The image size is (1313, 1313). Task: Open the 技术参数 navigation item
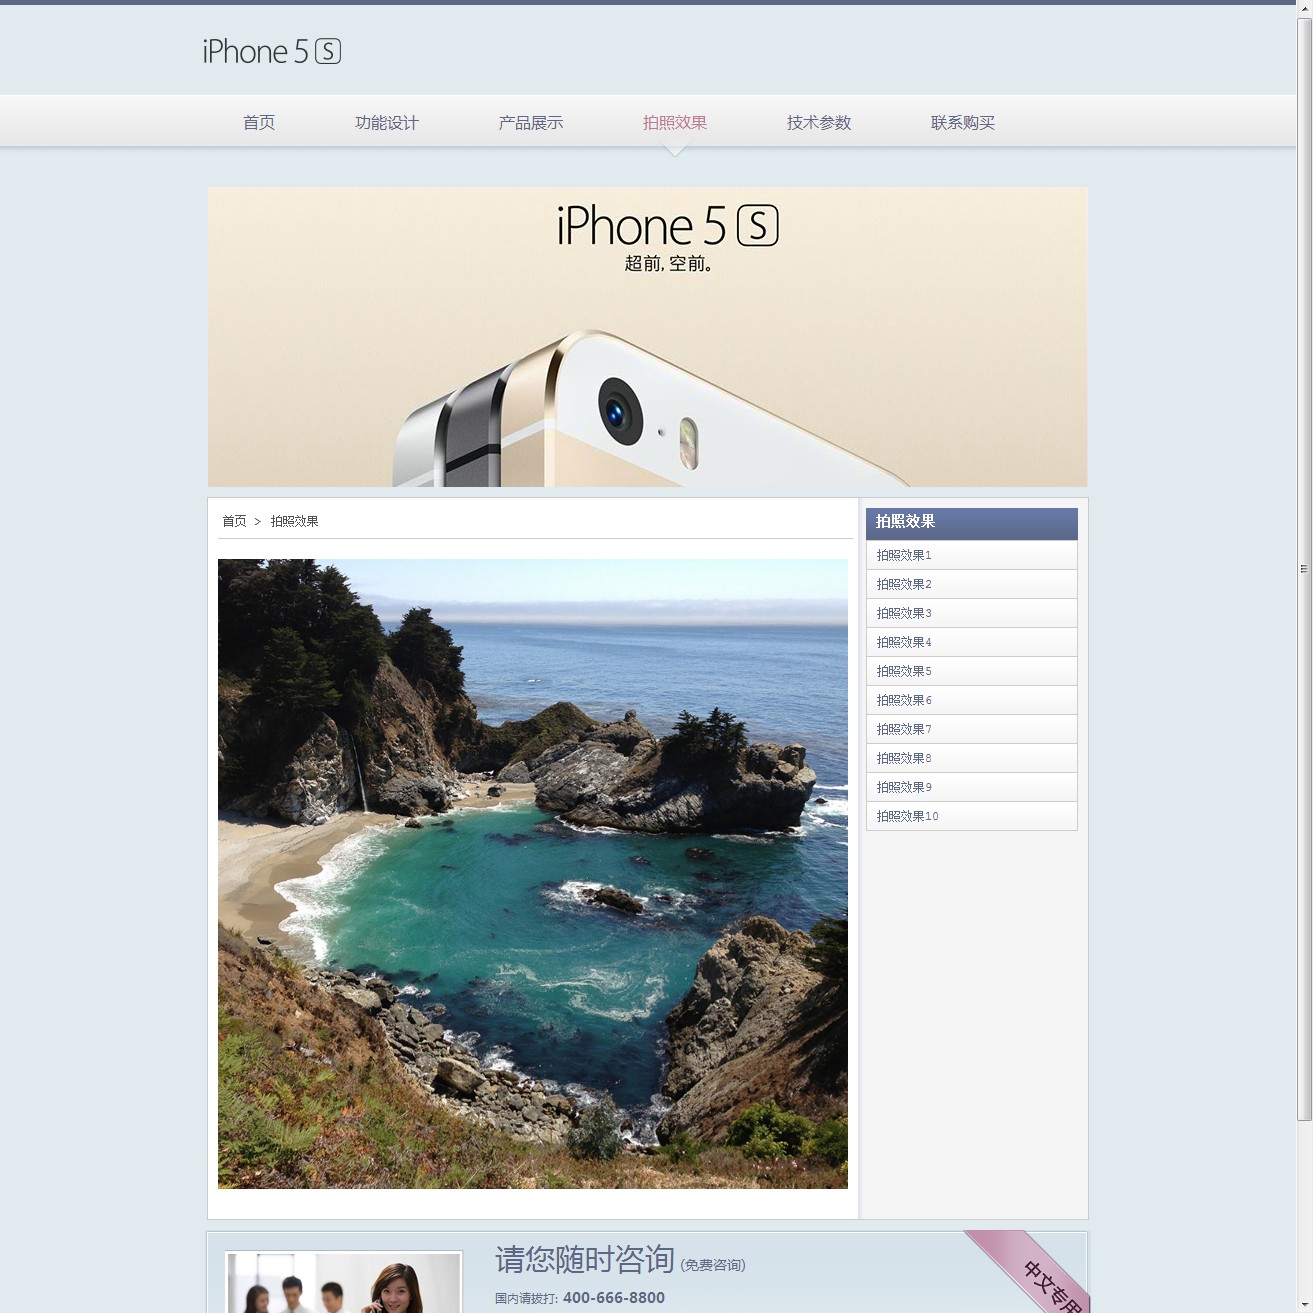pyautogui.click(x=819, y=123)
